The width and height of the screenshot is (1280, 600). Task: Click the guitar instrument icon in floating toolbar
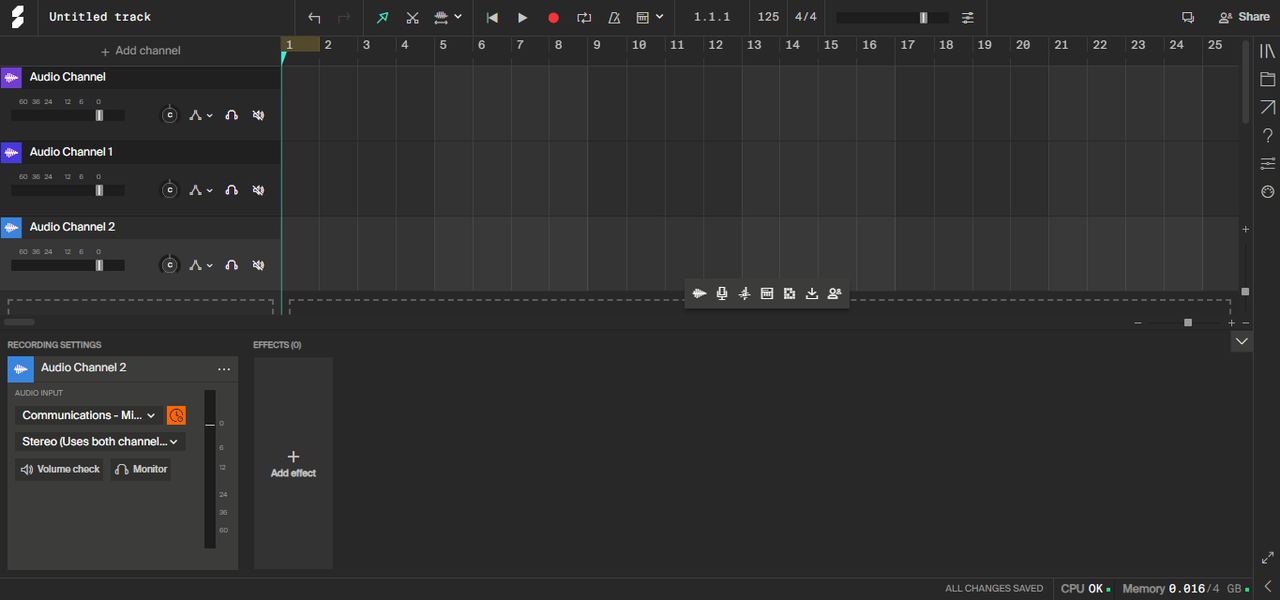coord(744,293)
